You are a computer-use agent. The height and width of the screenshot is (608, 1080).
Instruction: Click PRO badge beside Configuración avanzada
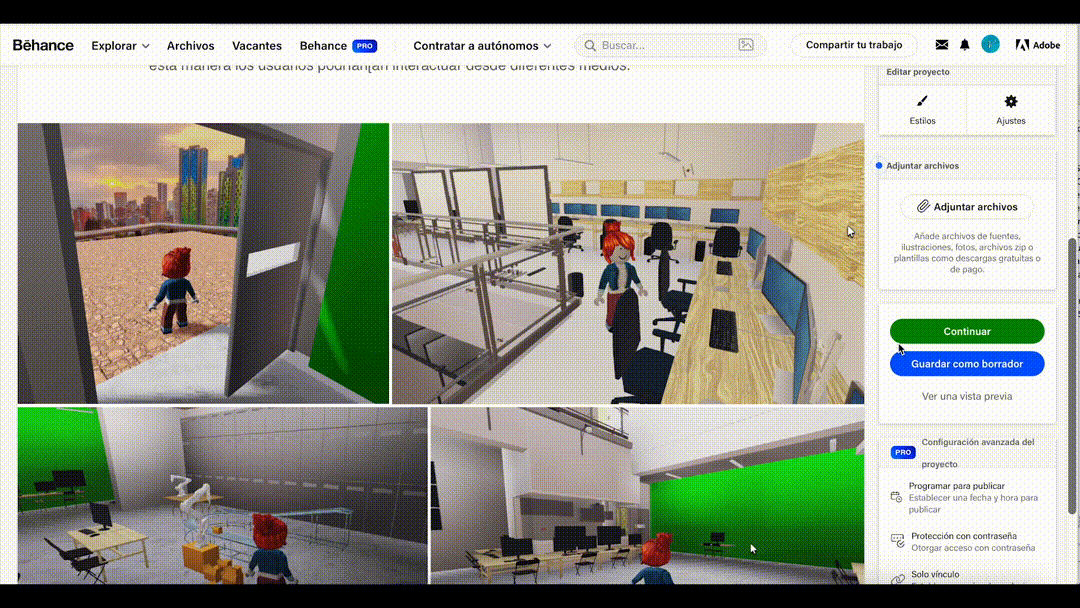[902, 452]
